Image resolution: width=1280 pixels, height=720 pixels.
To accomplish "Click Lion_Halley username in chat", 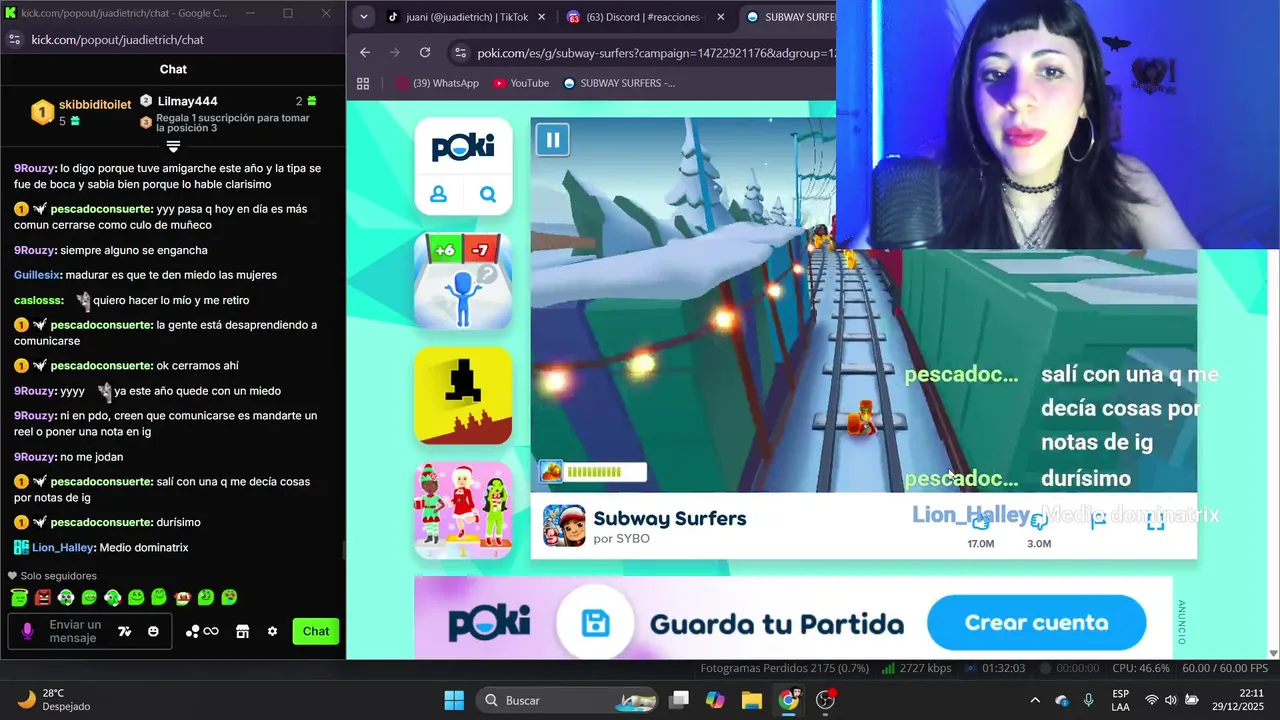I will [x=62, y=547].
